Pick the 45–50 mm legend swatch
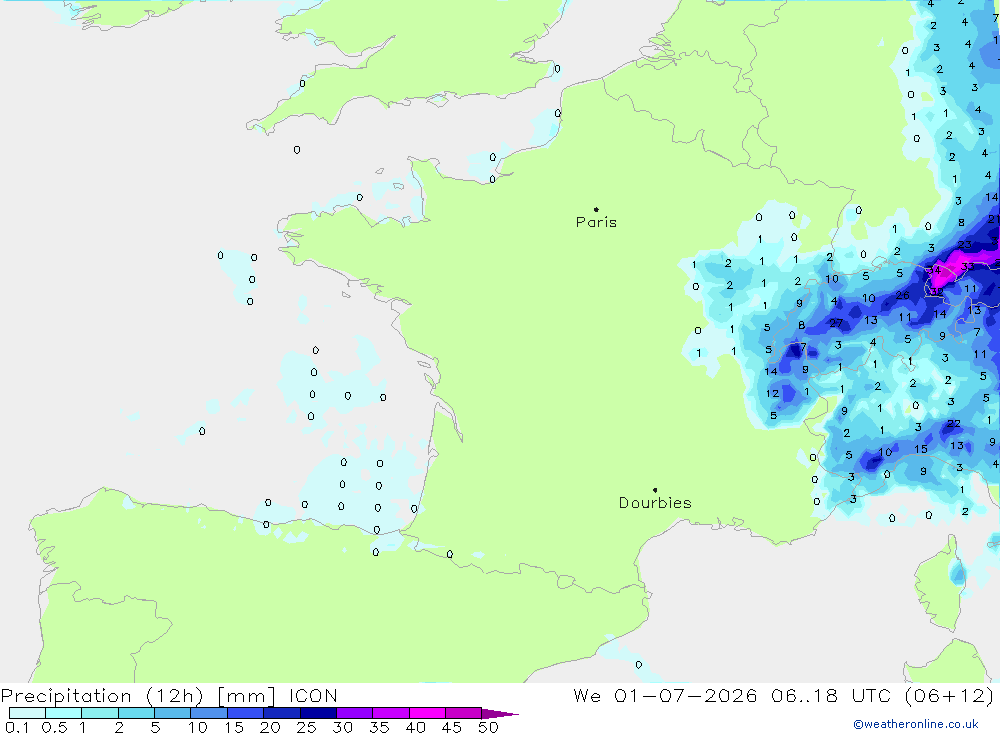 463,713
